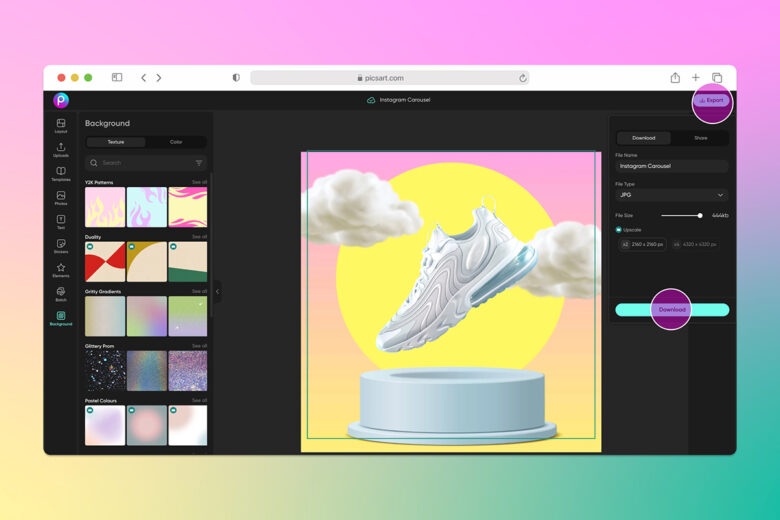Viewport: 780px width, 520px height.
Task: Open the Elements panel
Action: [61, 270]
